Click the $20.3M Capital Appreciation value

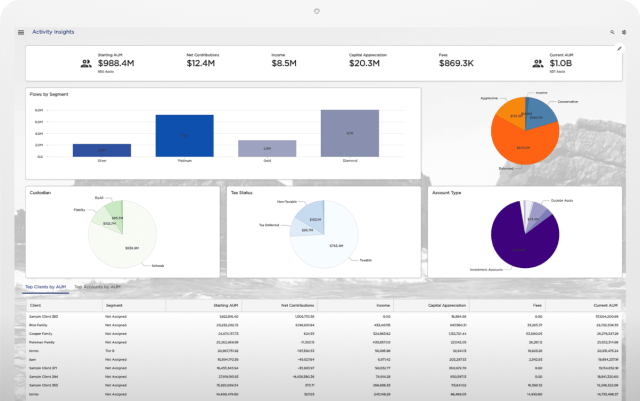coord(364,63)
